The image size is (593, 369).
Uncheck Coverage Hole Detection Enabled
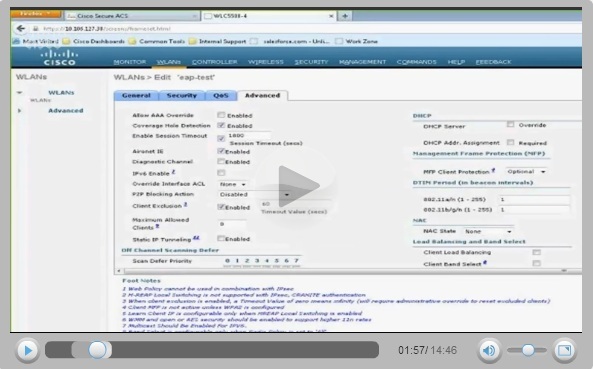point(221,125)
